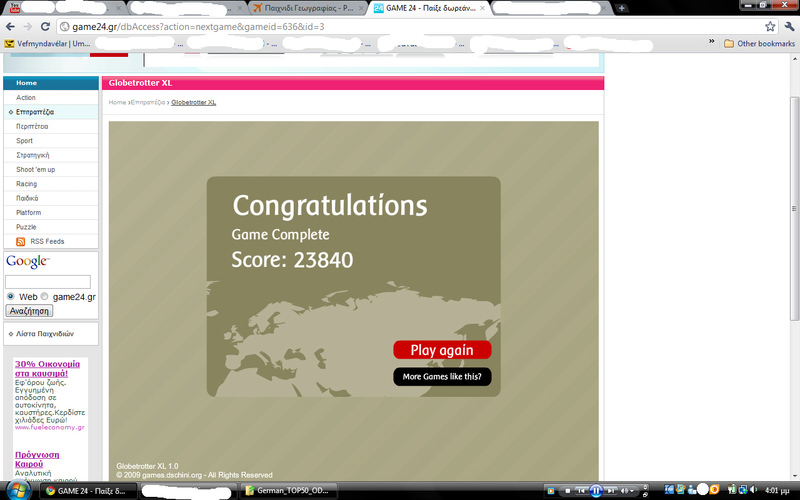Select the Web radio button
The width and height of the screenshot is (800, 500).
click(x=11, y=297)
